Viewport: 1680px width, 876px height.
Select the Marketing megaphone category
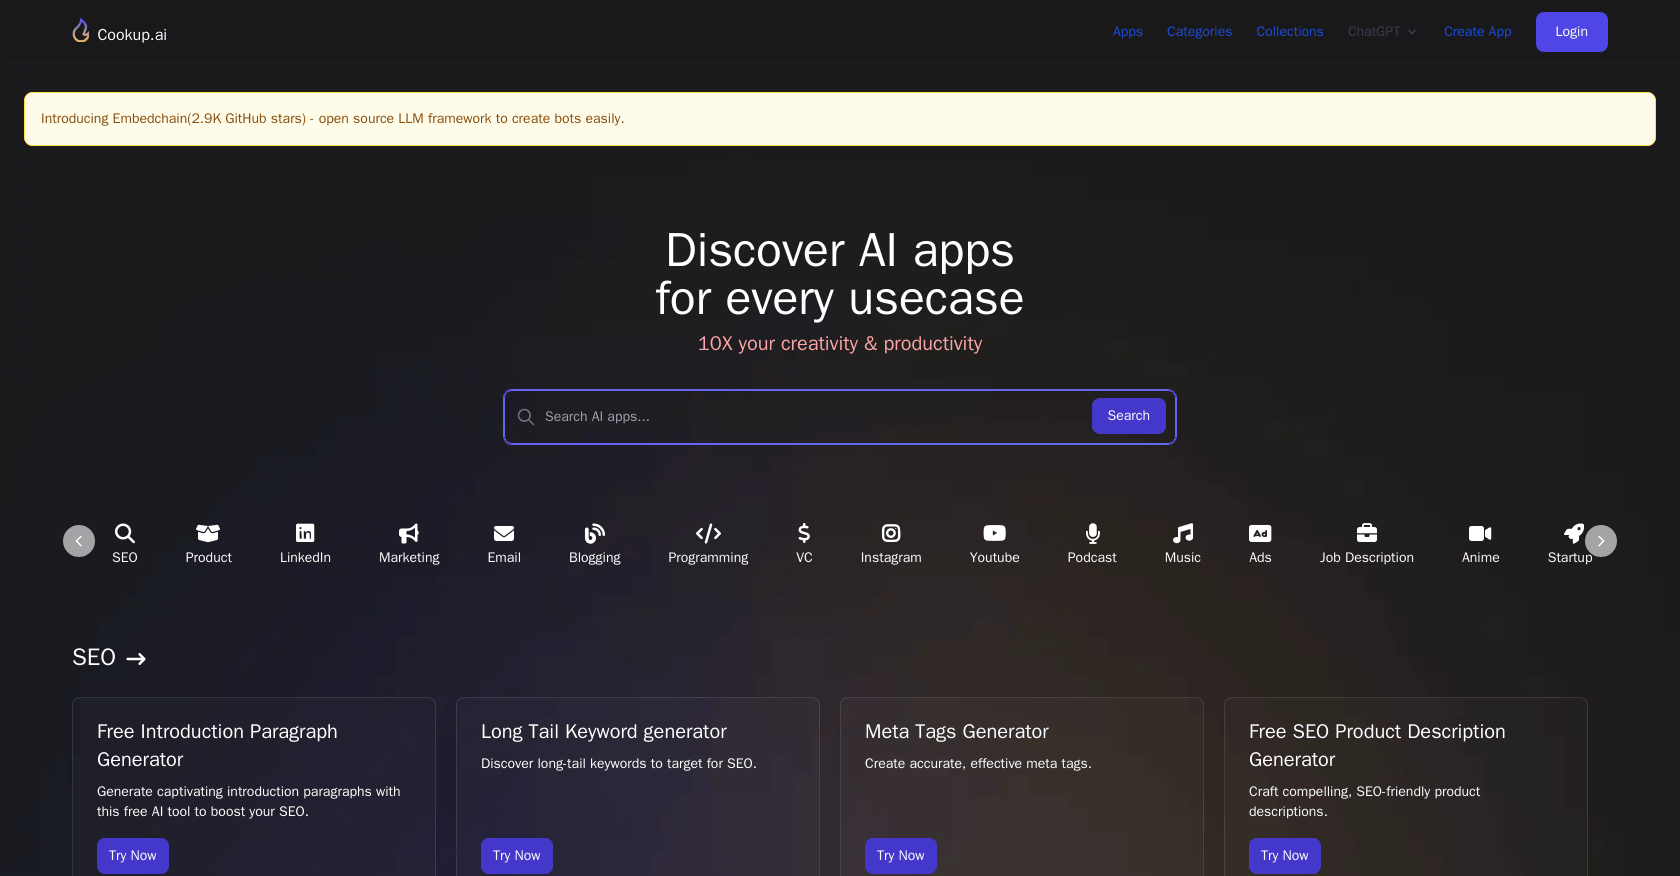[409, 534]
